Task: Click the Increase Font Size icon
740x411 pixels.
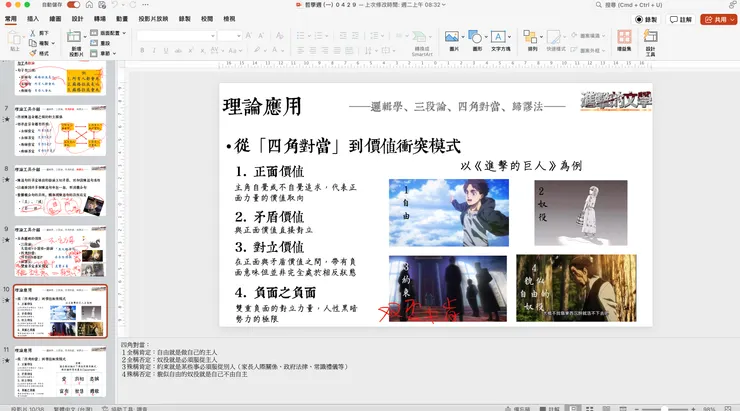Action: tap(249, 36)
